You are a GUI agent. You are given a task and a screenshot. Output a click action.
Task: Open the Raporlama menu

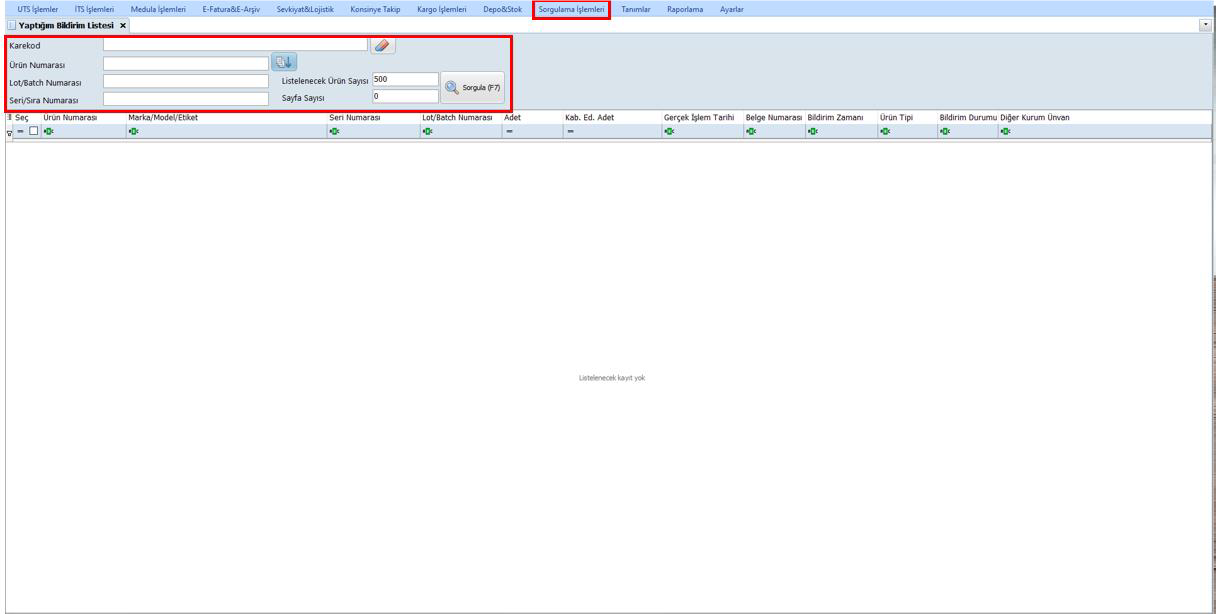coord(685,10)
